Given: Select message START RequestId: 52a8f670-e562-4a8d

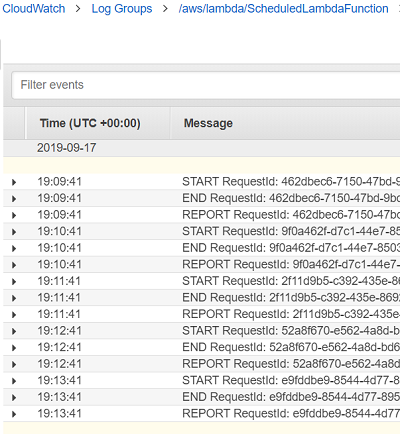Looking at the screenshot, I should tap(291, 331).
